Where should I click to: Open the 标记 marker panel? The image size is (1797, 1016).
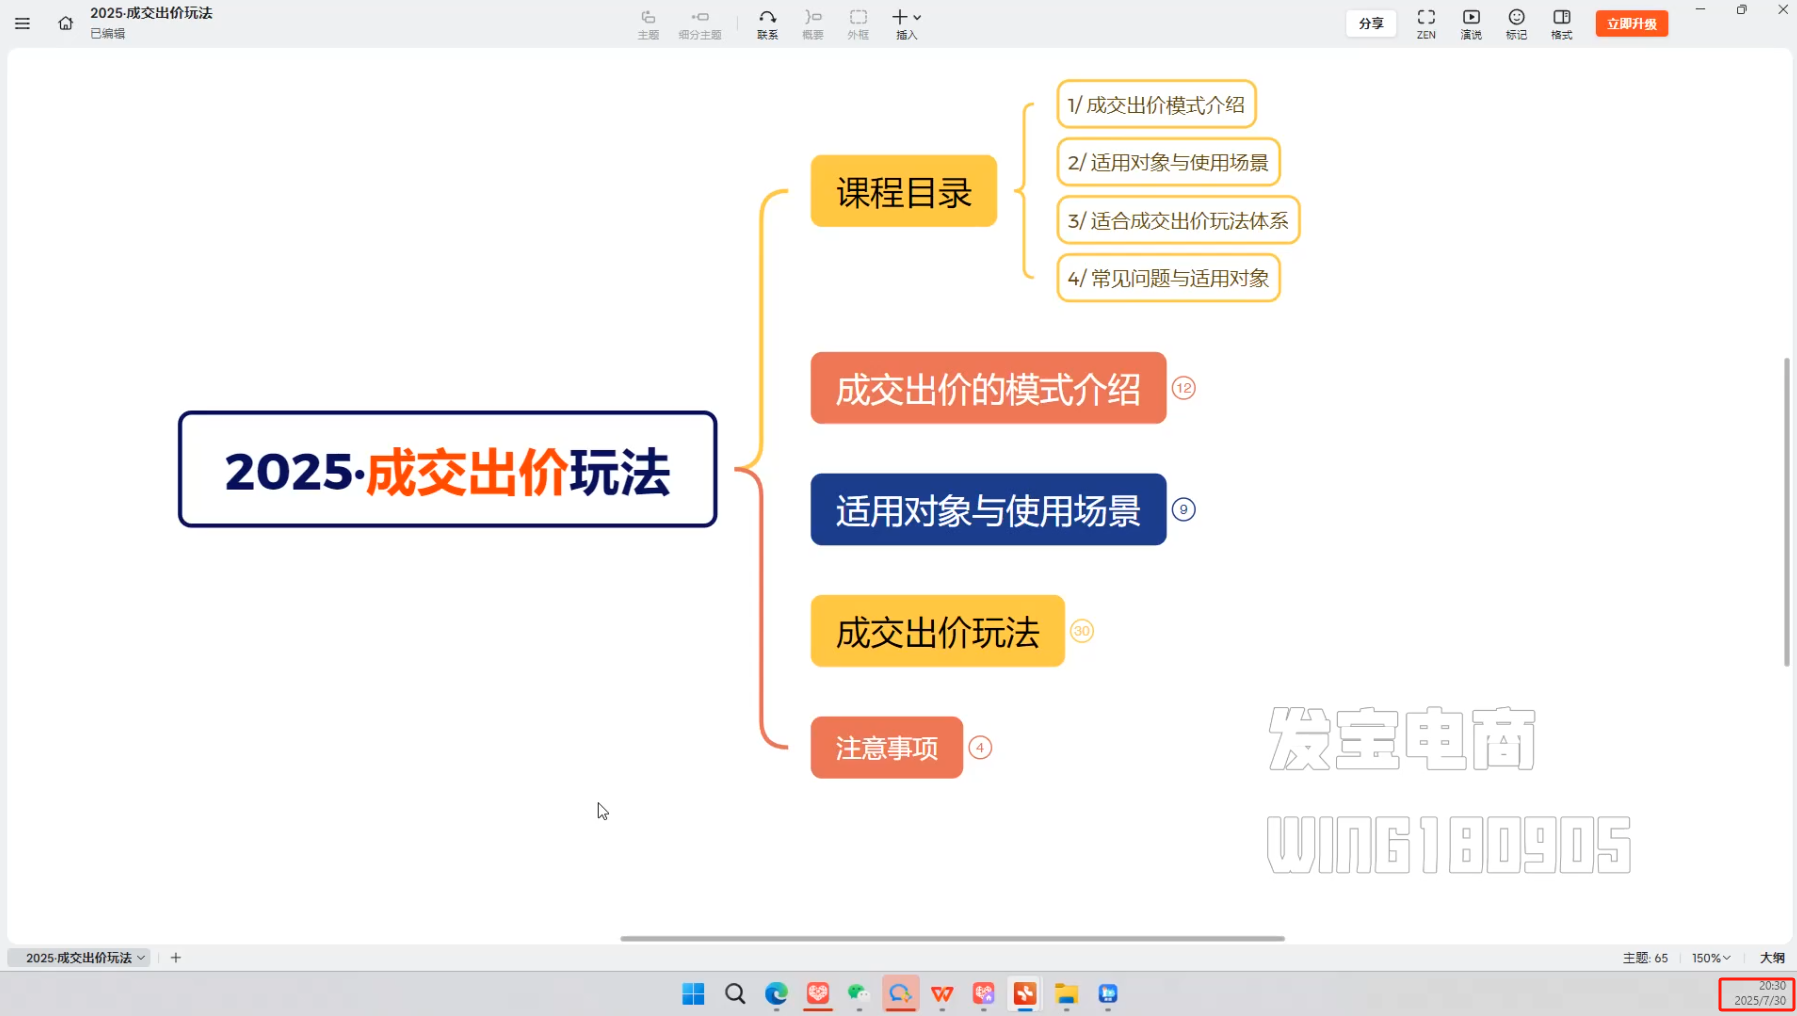point(1516,24)
